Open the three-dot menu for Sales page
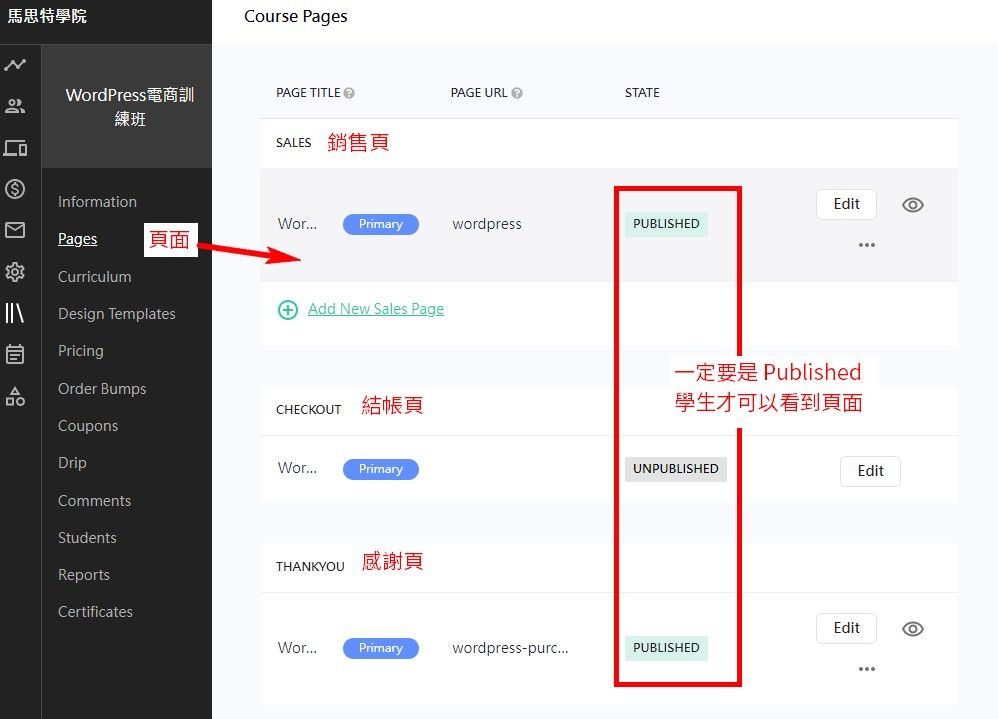The image size is (998, 719). click(866, 245)
